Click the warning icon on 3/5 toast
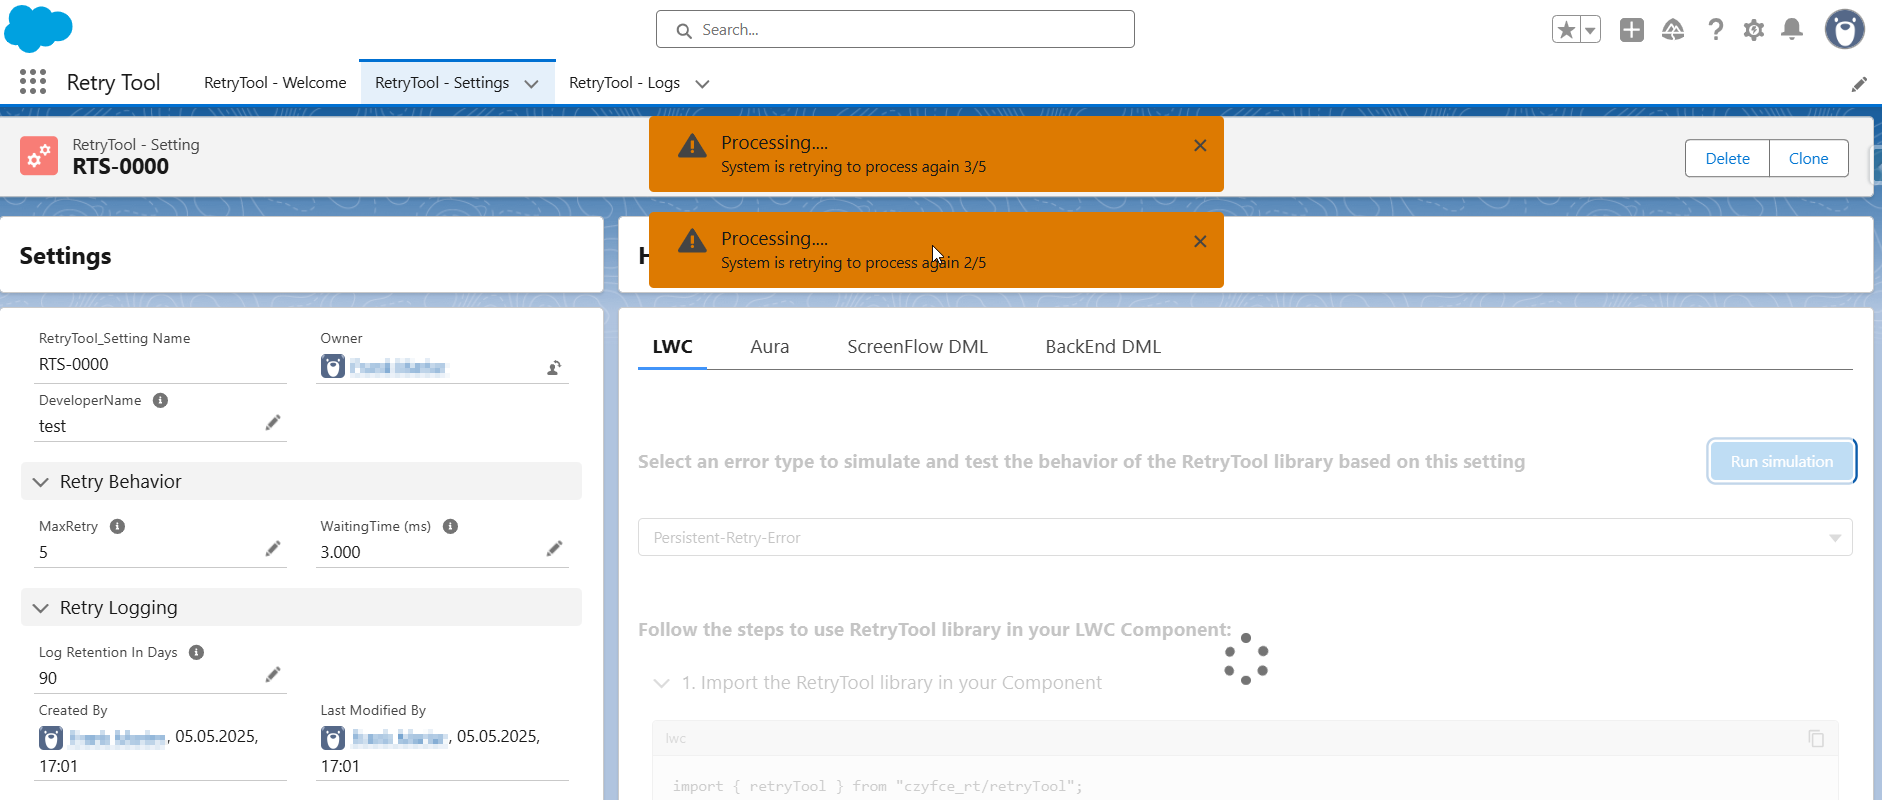This screenshot has height=800, width=1882. point(692,146)
